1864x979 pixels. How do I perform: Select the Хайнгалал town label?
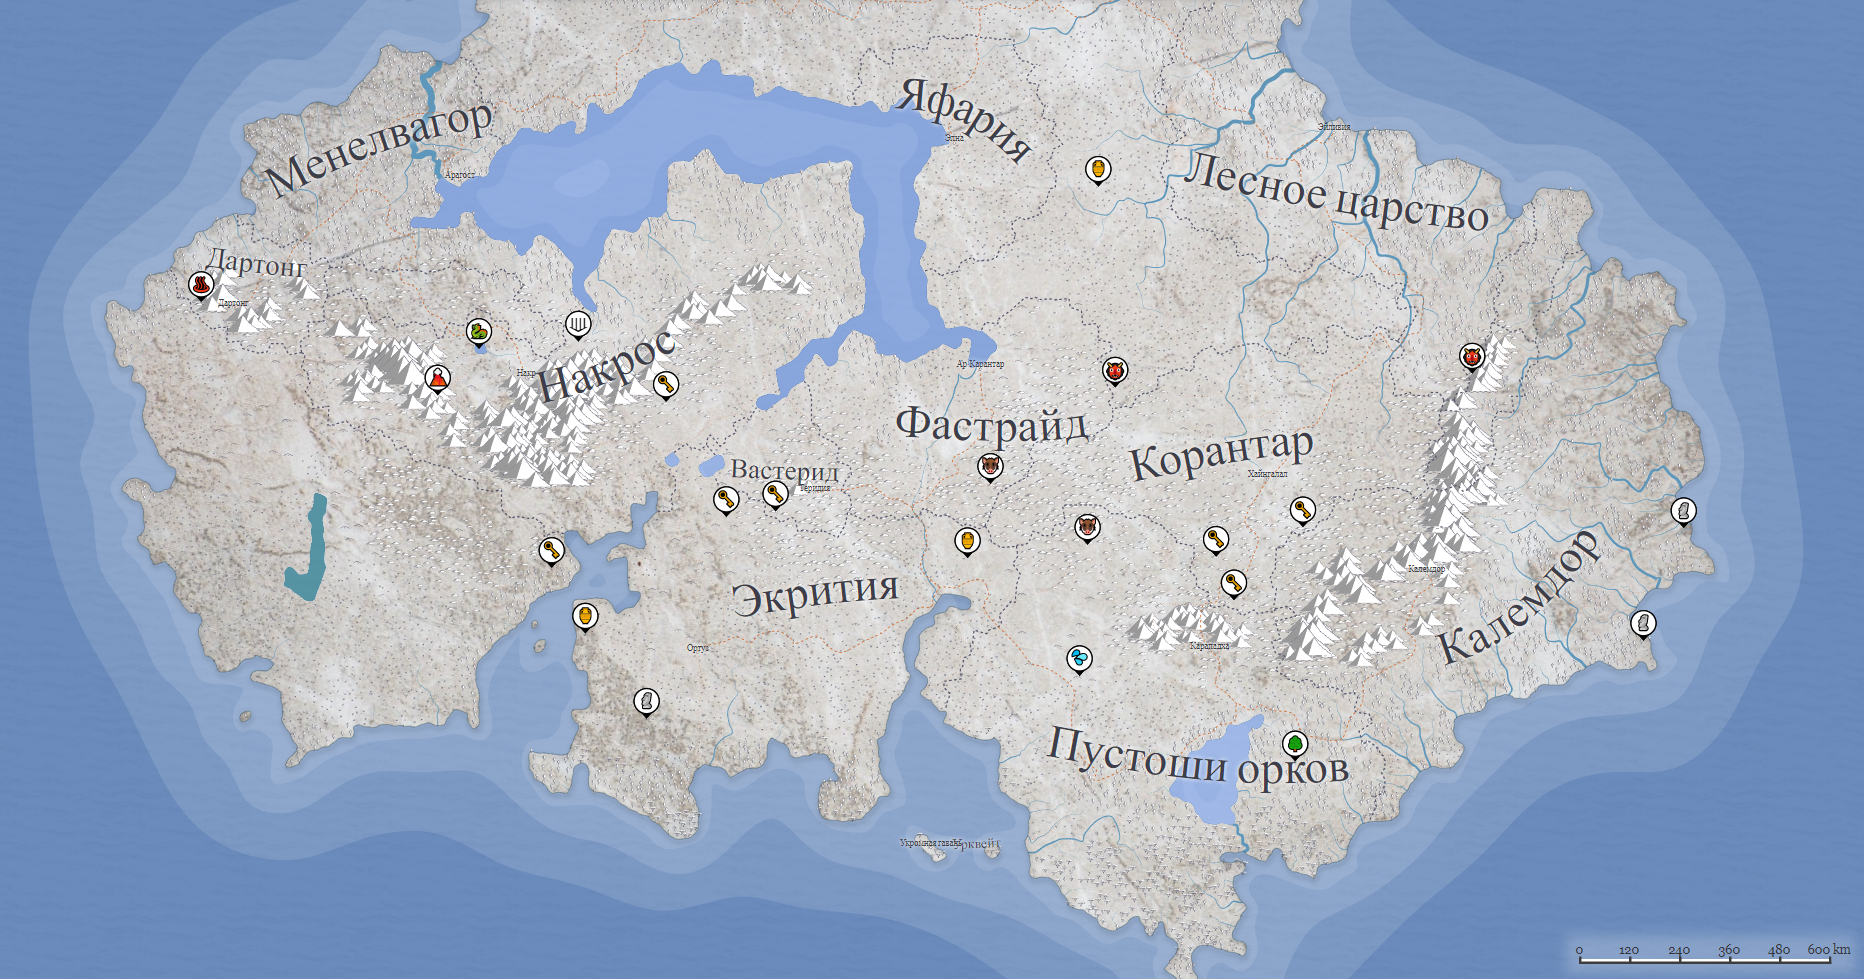coord(1267,474)
